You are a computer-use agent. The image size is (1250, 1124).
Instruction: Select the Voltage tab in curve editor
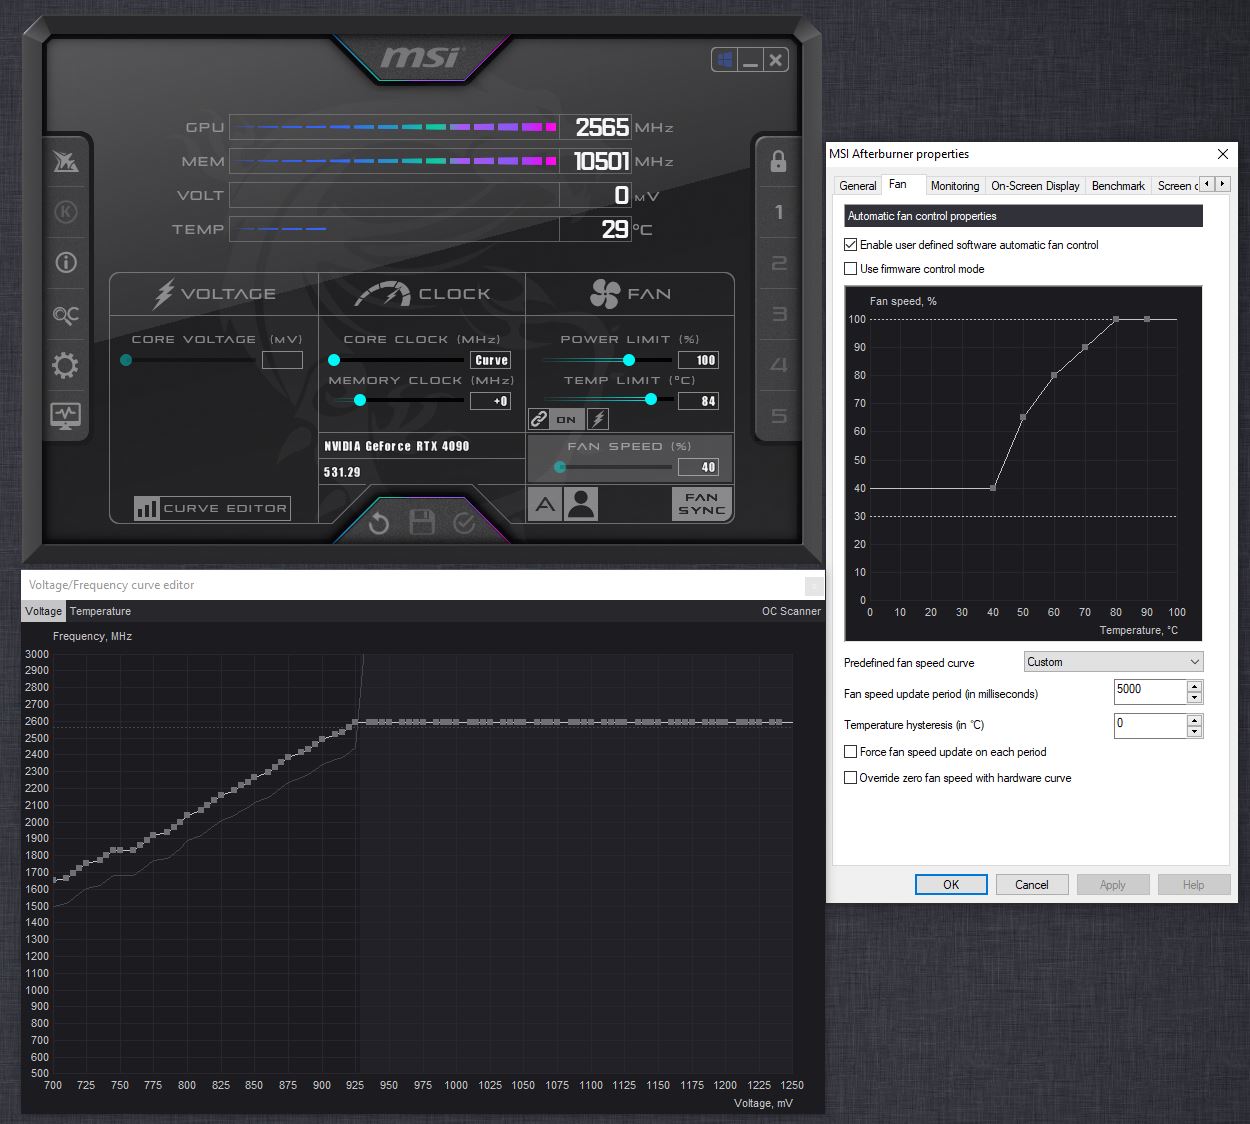click(43, 611)
